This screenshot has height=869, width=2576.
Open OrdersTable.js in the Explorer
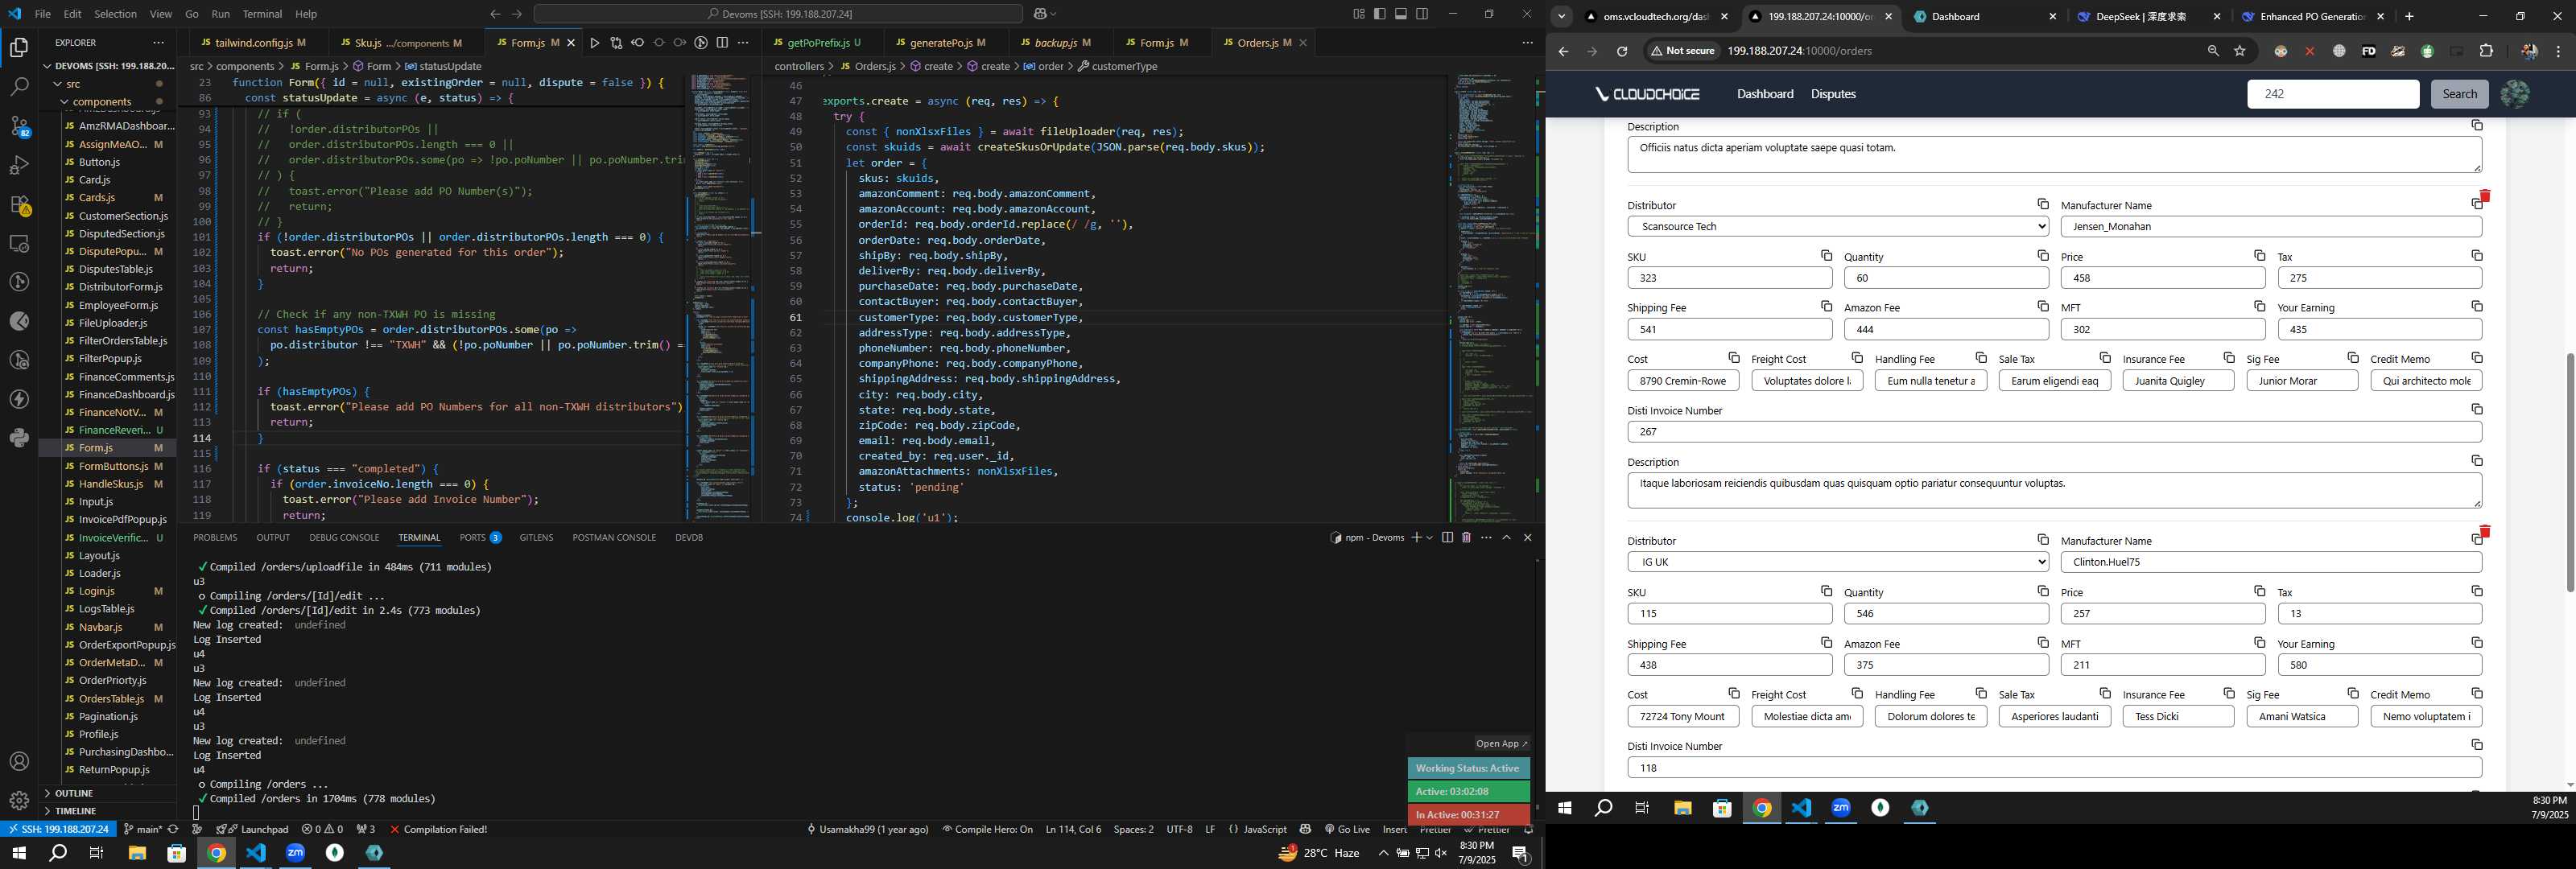pos(111,699)
